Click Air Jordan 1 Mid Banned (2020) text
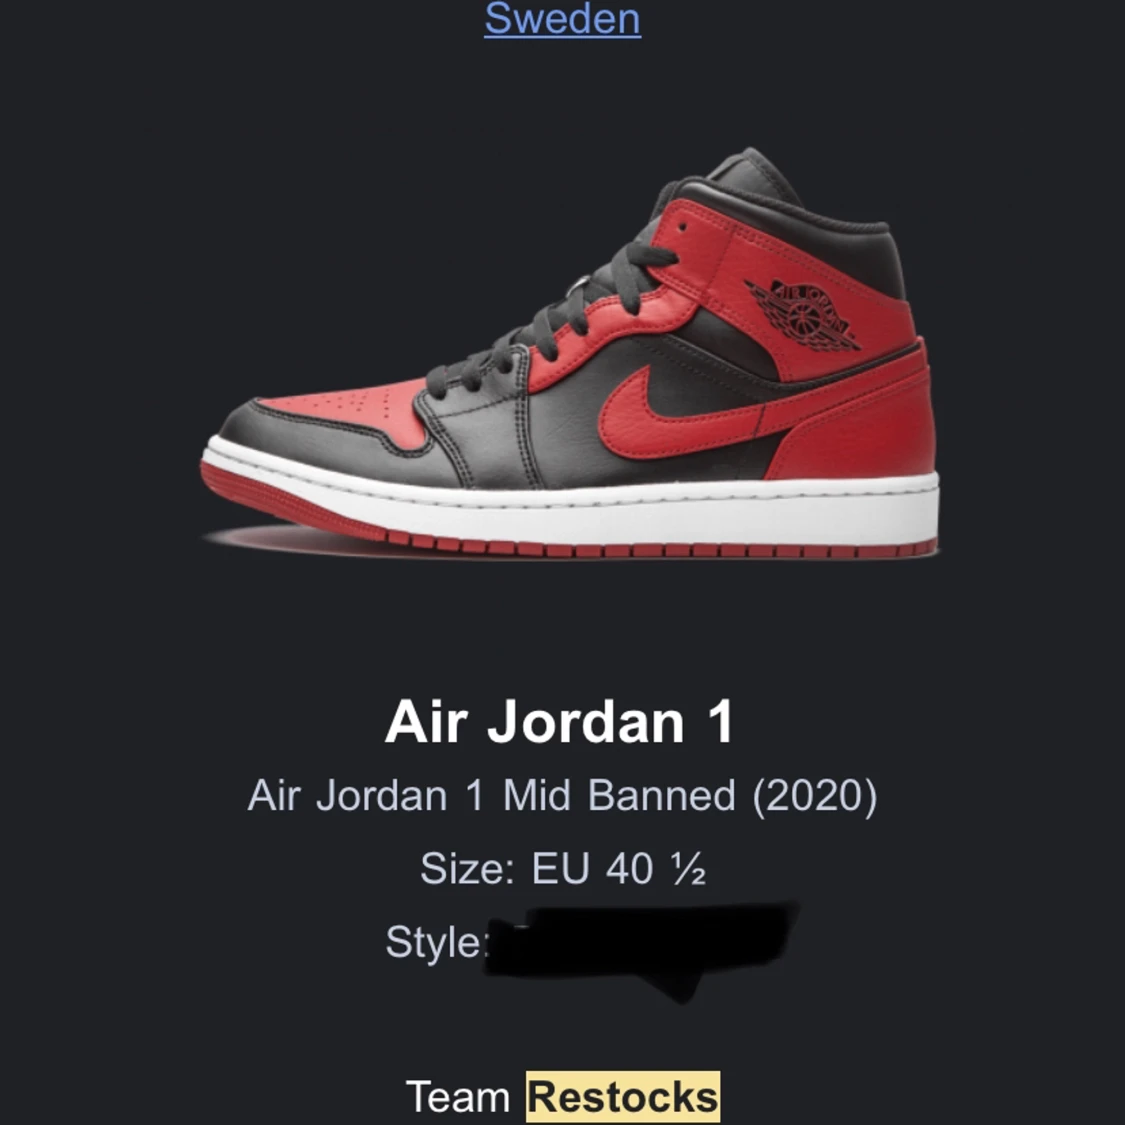The image size is (1125, 1125). (562, 796)
